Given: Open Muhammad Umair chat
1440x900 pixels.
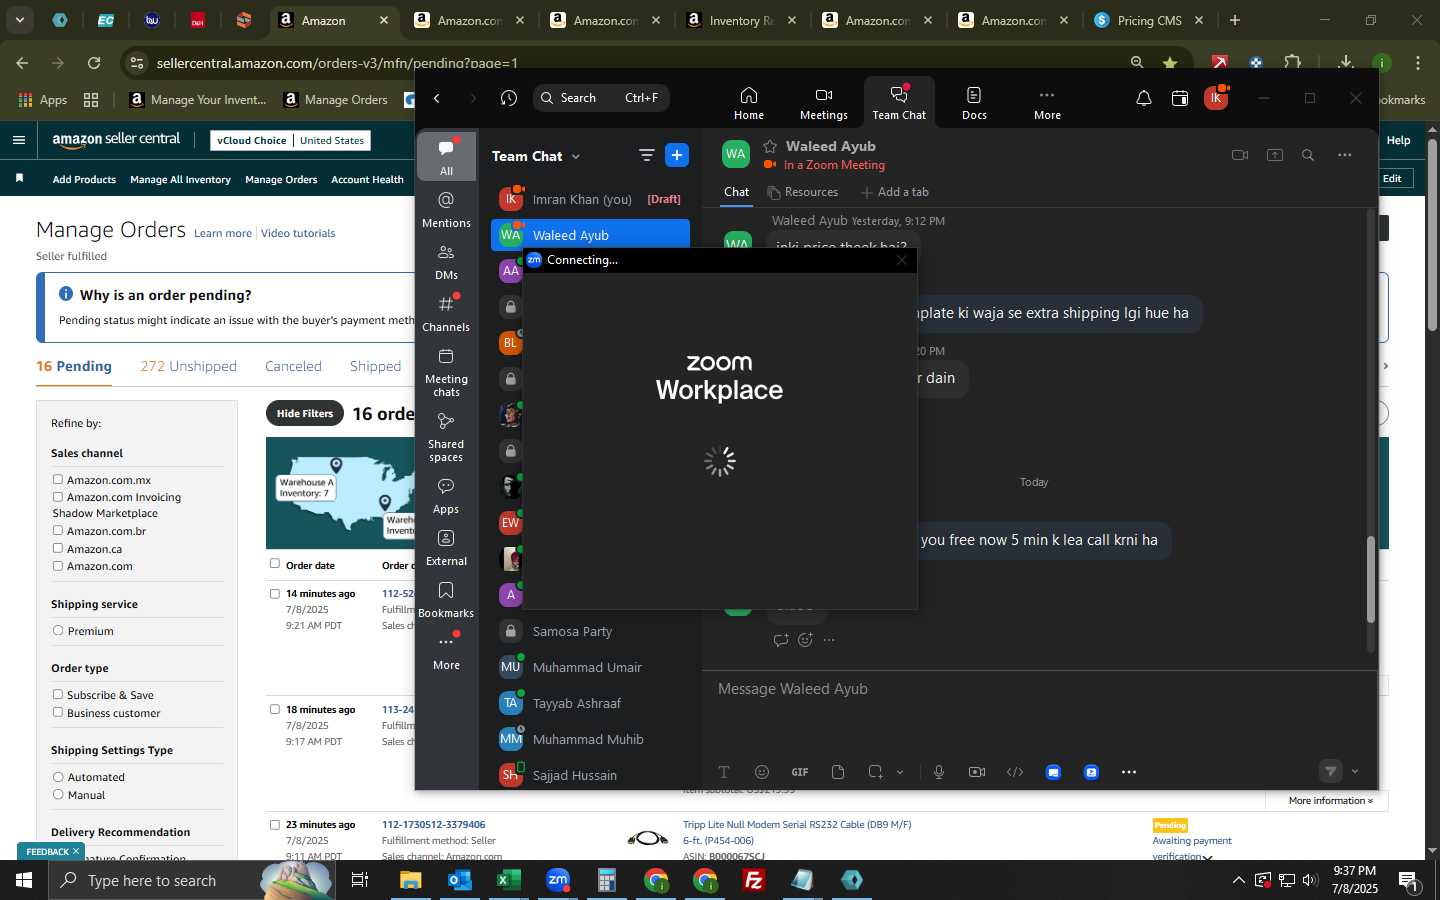Looking at the screenshot, I should (x=590, y=667).
